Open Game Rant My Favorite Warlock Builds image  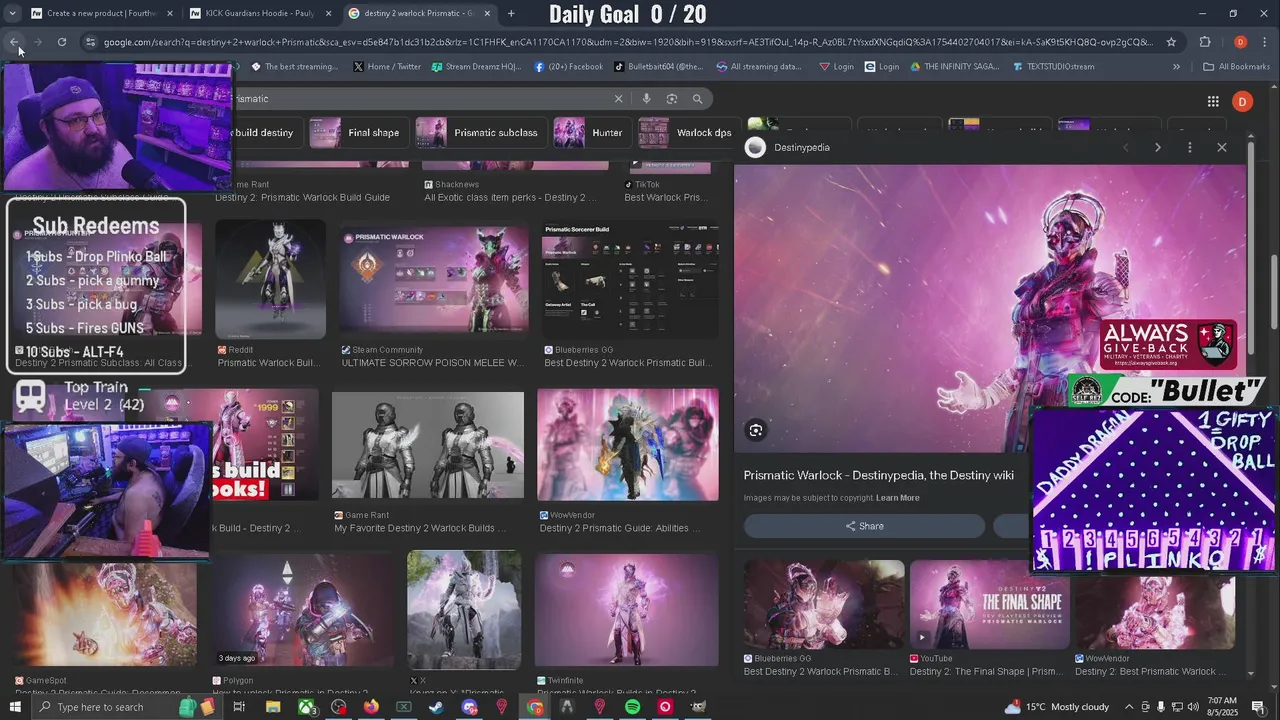[427, 445]
